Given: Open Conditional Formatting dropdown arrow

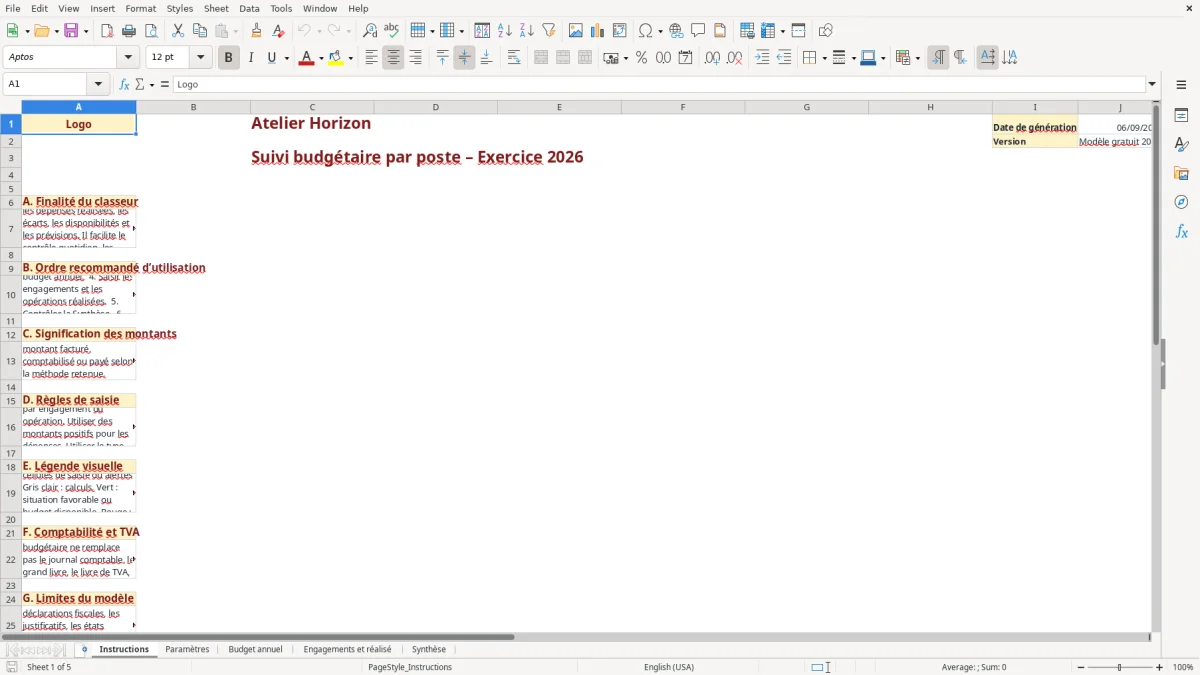Looking at the screenshot, I should (x=917, y=58).
